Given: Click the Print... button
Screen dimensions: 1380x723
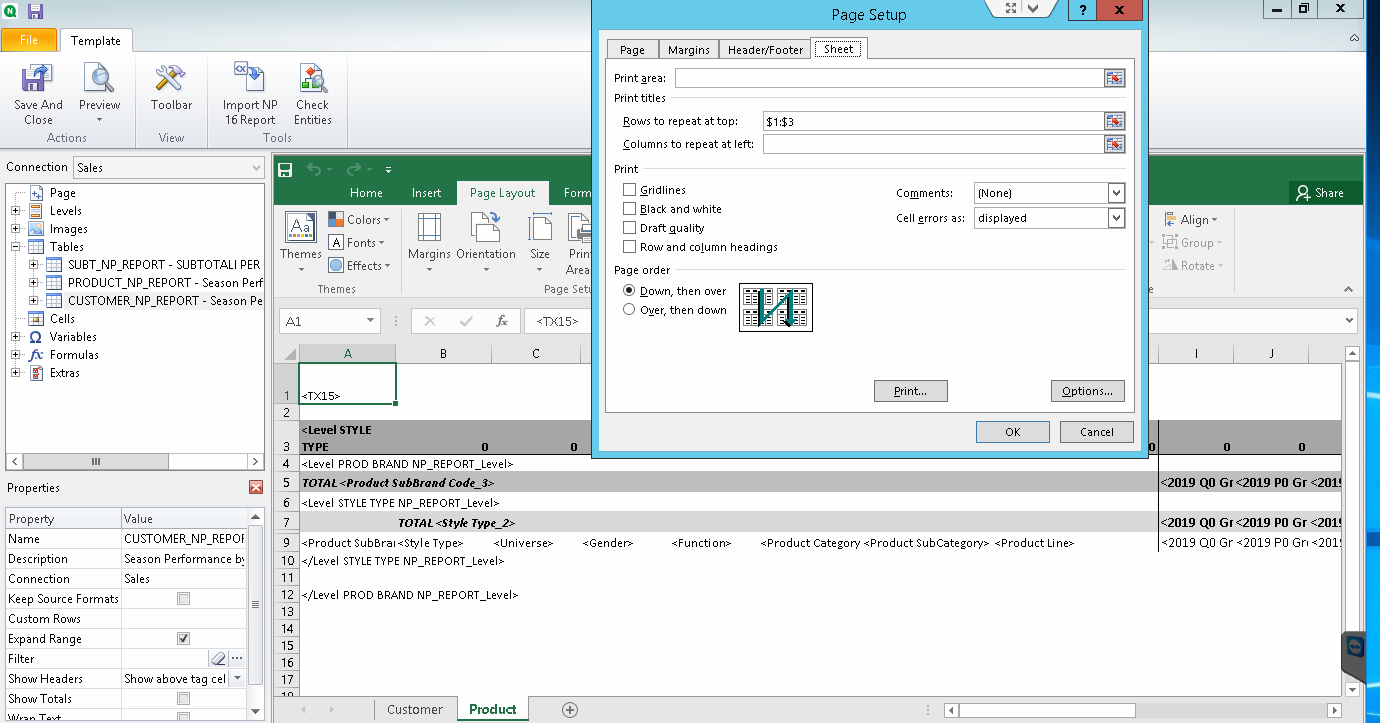Looking at the screenshot, I should pos(910,391).
